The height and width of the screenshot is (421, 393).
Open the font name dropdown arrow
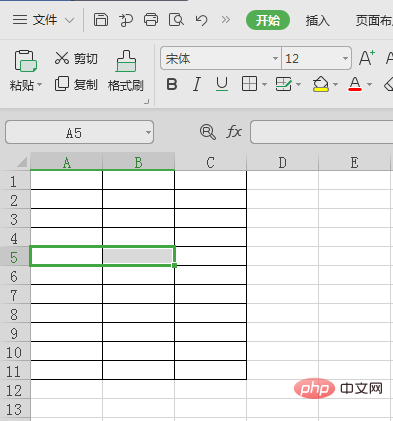tap(275, 59)
